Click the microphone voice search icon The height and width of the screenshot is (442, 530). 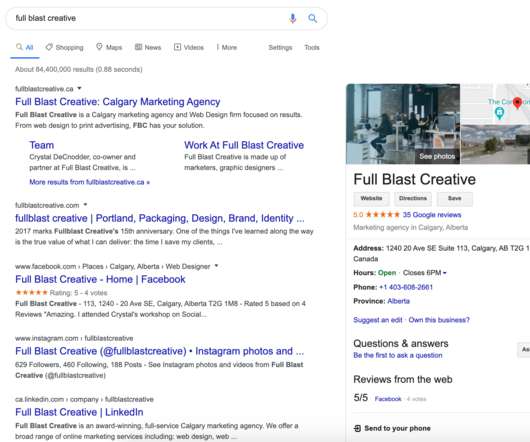[293, 18]
